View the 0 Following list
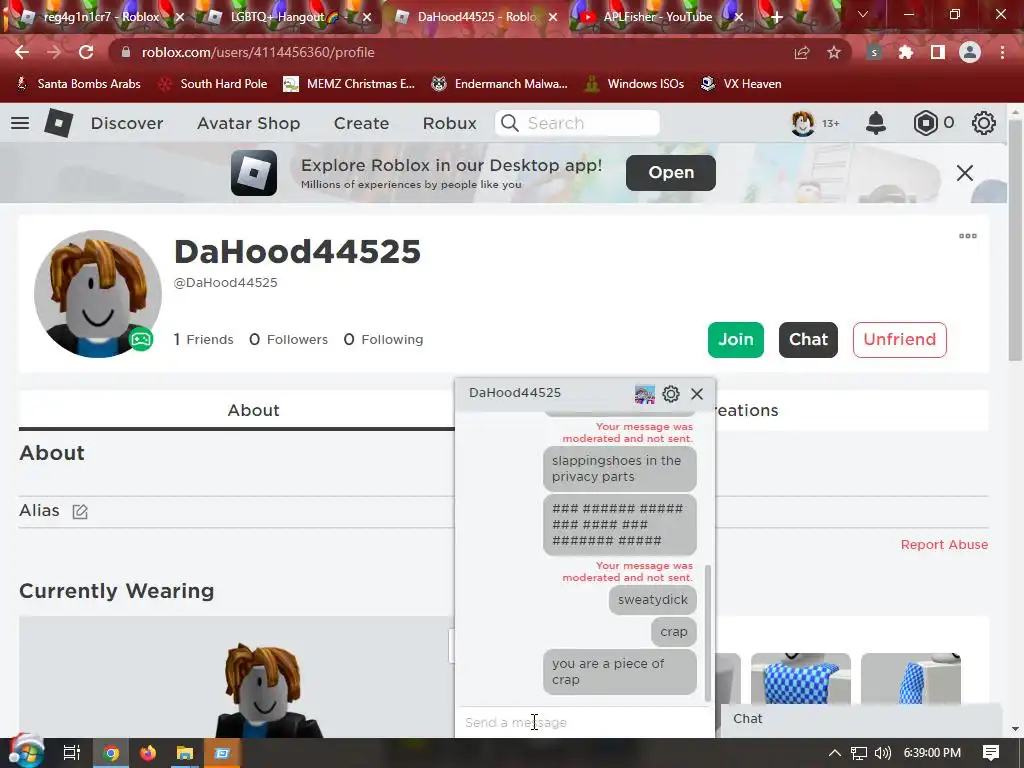Viewport: 1024px width, 768px height. [383, 340]
